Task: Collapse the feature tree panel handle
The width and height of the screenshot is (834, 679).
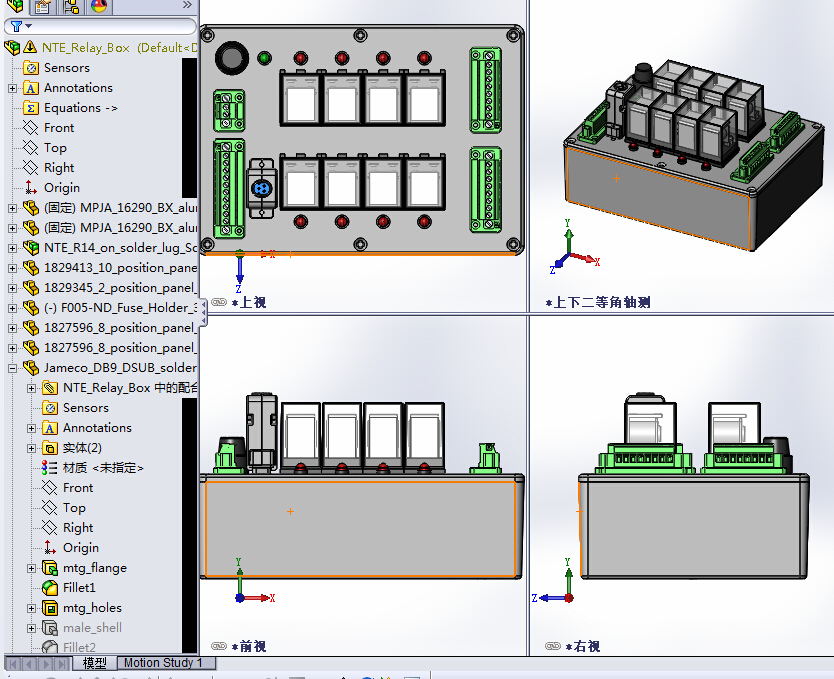Action: coord(204,312)
